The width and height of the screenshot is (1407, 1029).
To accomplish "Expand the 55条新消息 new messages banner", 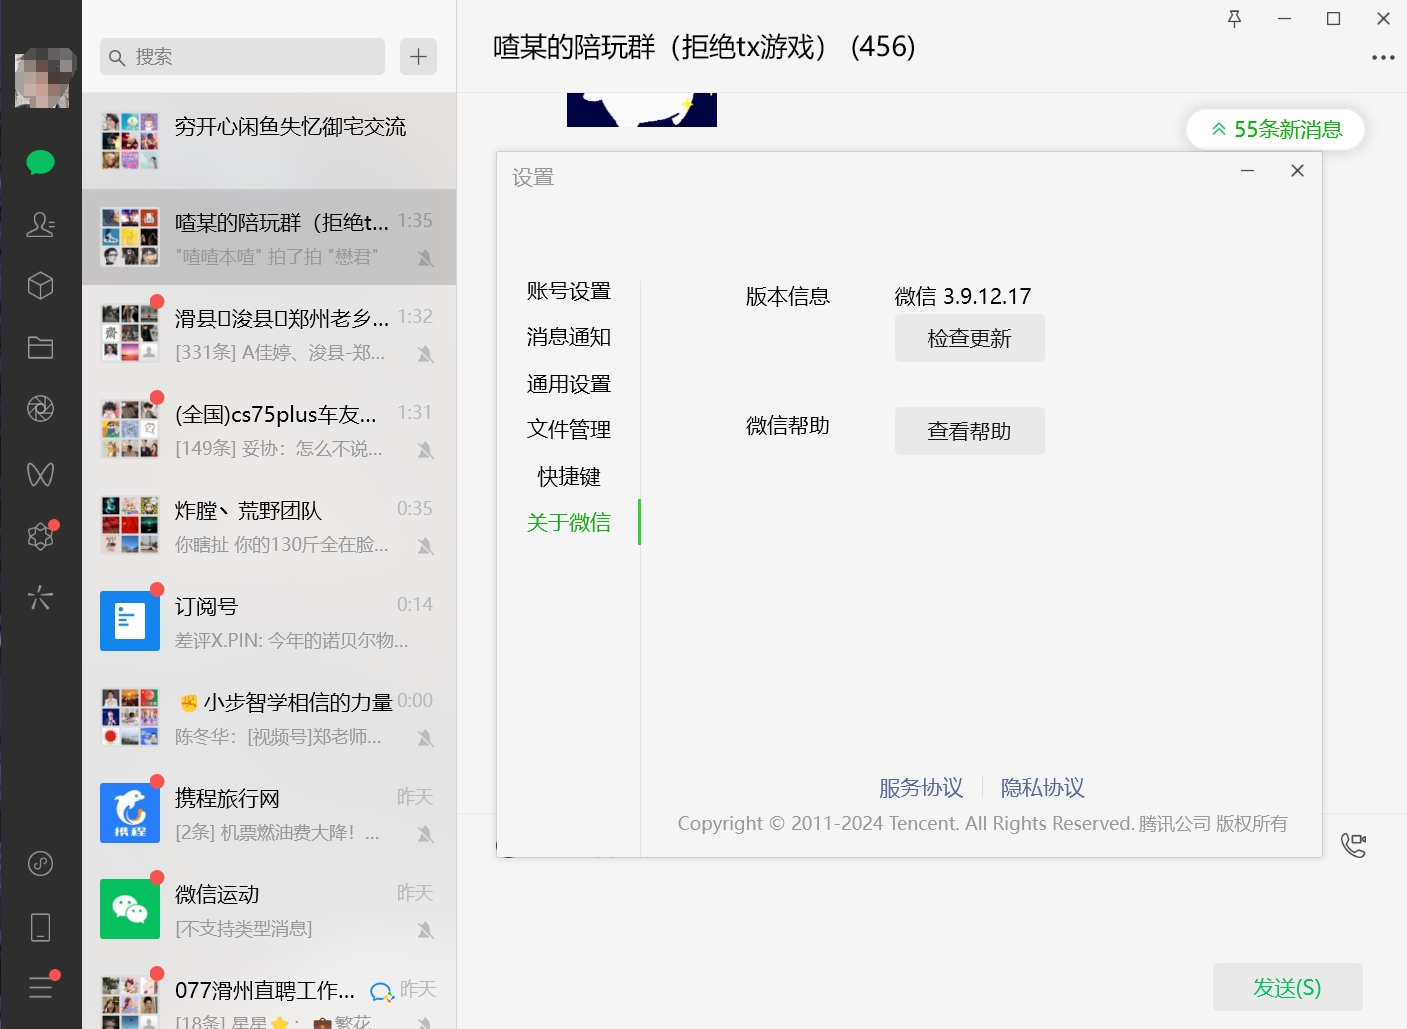I will click(x=1274, y=129).
